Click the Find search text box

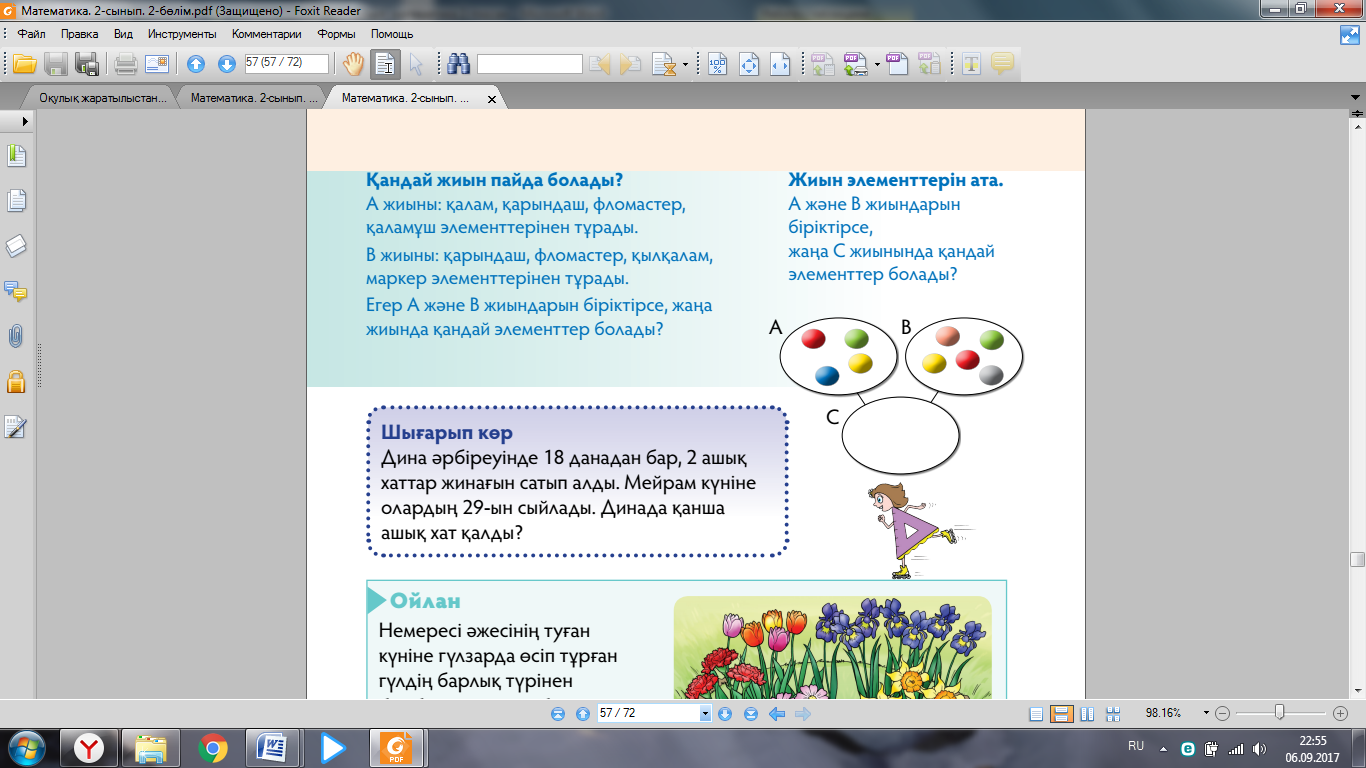[x=530, y=64]
